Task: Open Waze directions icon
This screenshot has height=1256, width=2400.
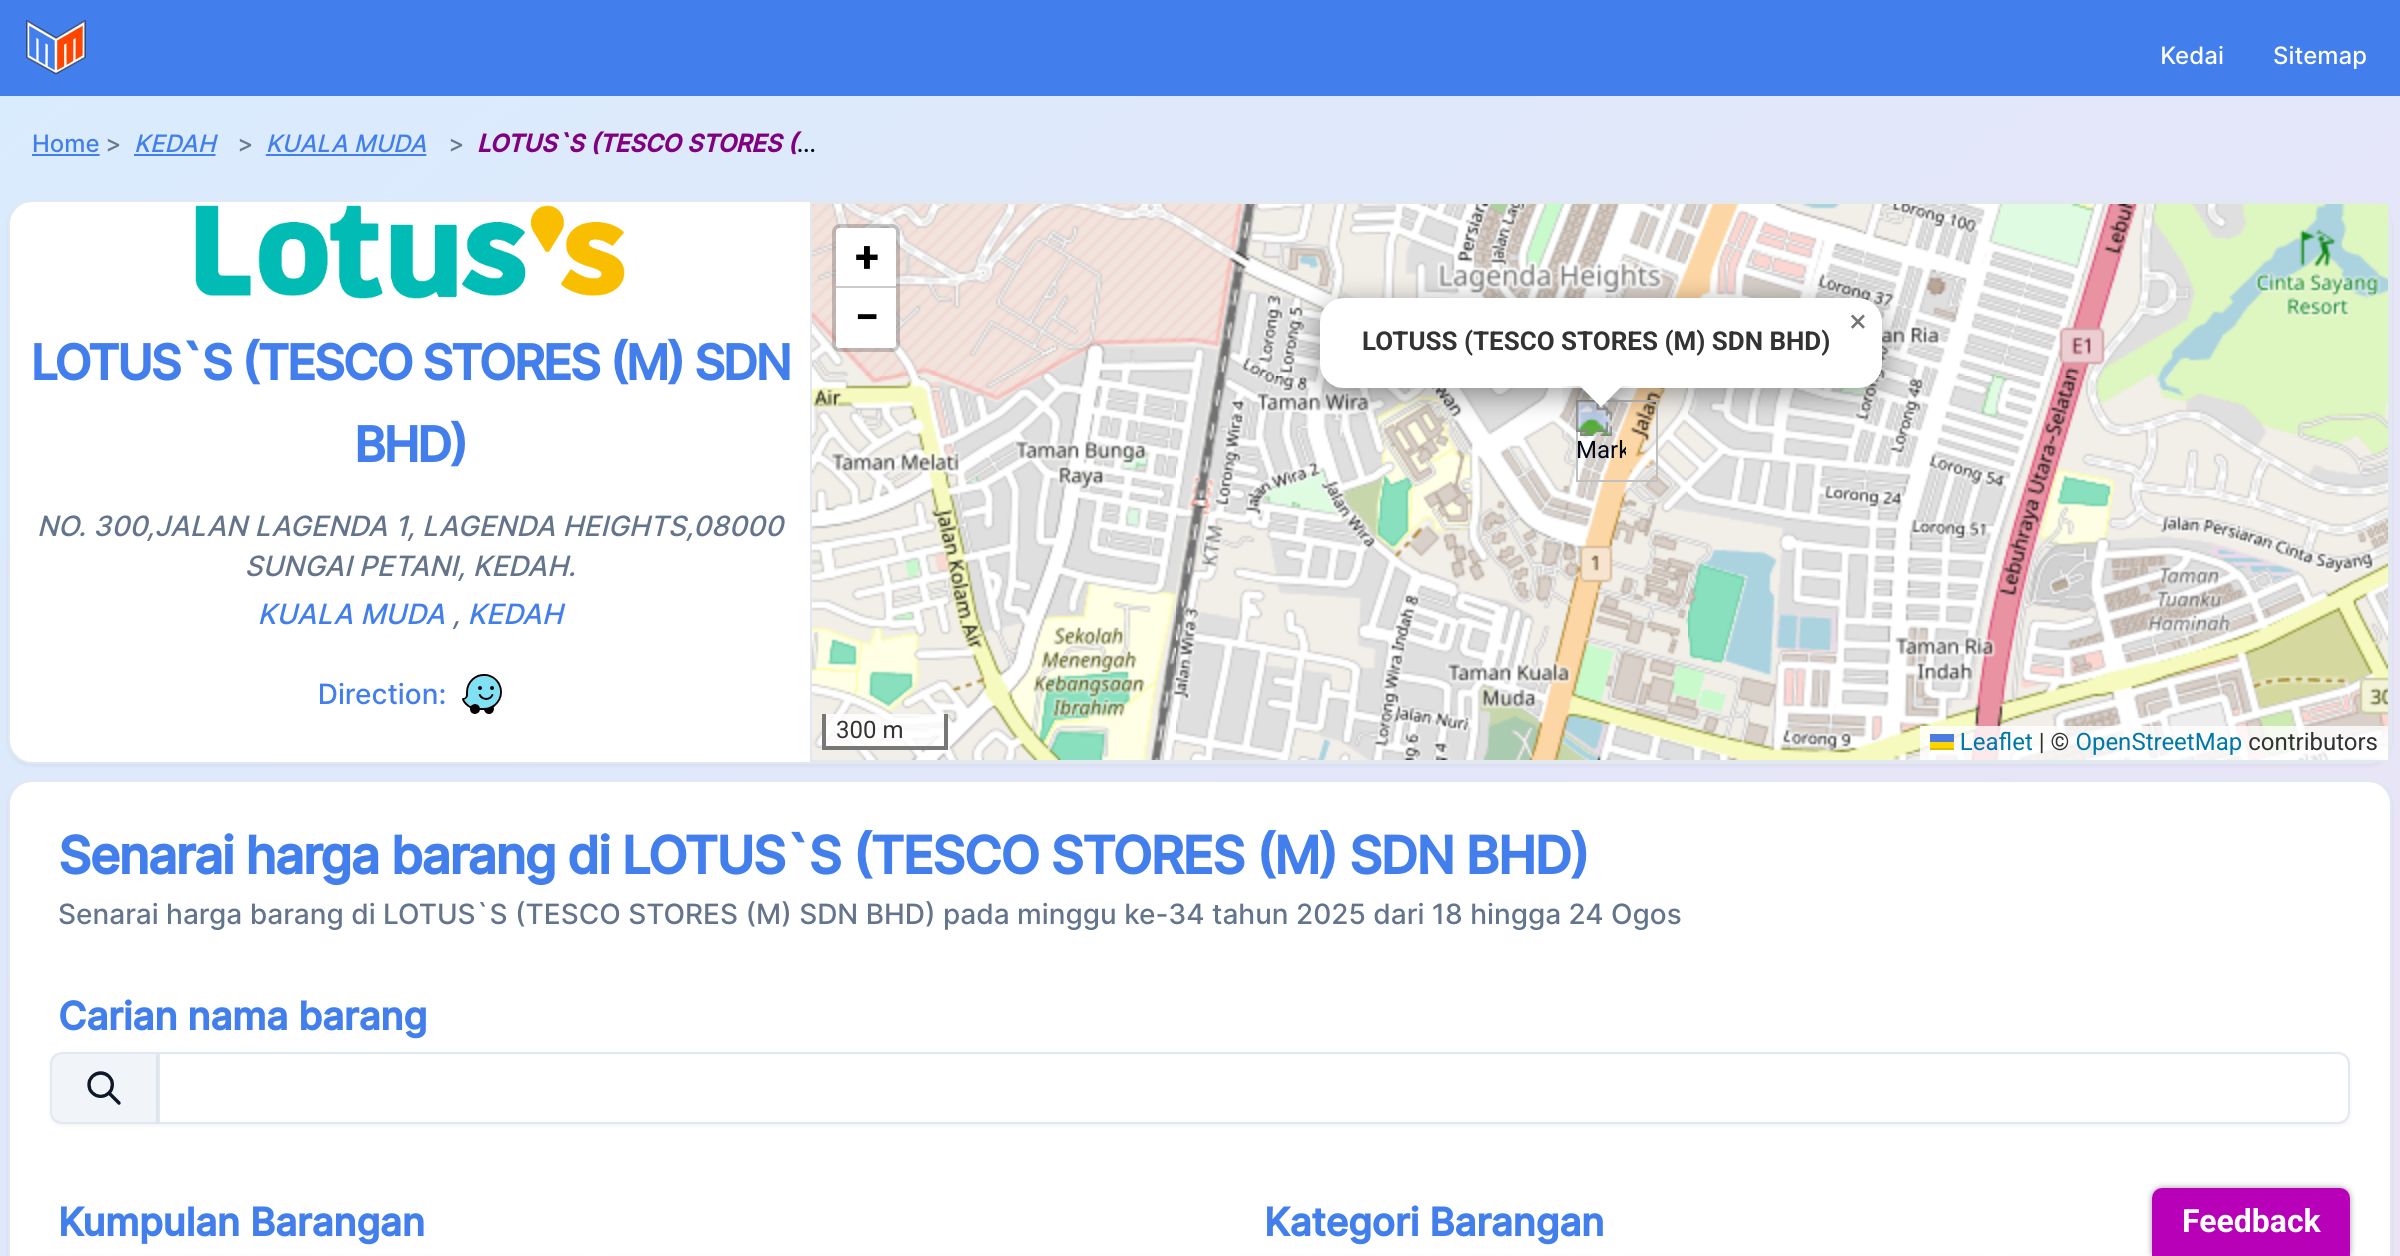Action: [x=482, y=693]
